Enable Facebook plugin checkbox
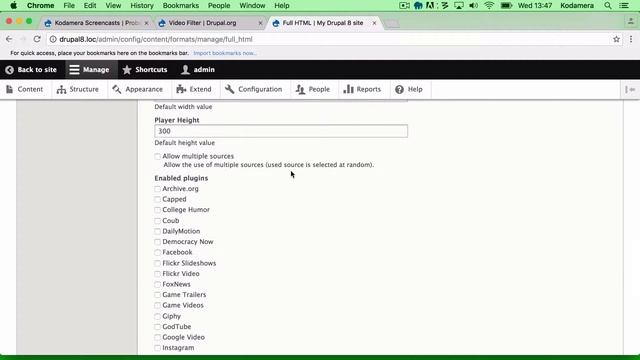This screenshot has height=360, width=640. pos(158,252)
